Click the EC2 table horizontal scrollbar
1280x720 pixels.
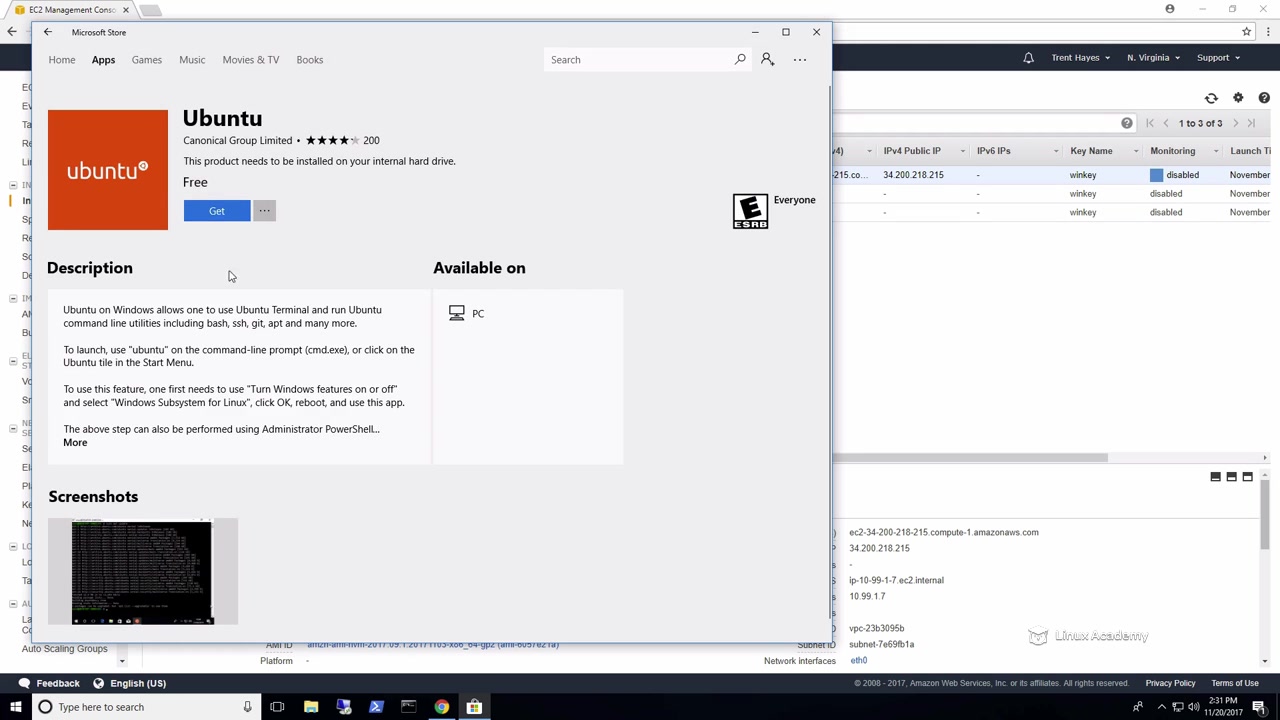pos(970,458)
